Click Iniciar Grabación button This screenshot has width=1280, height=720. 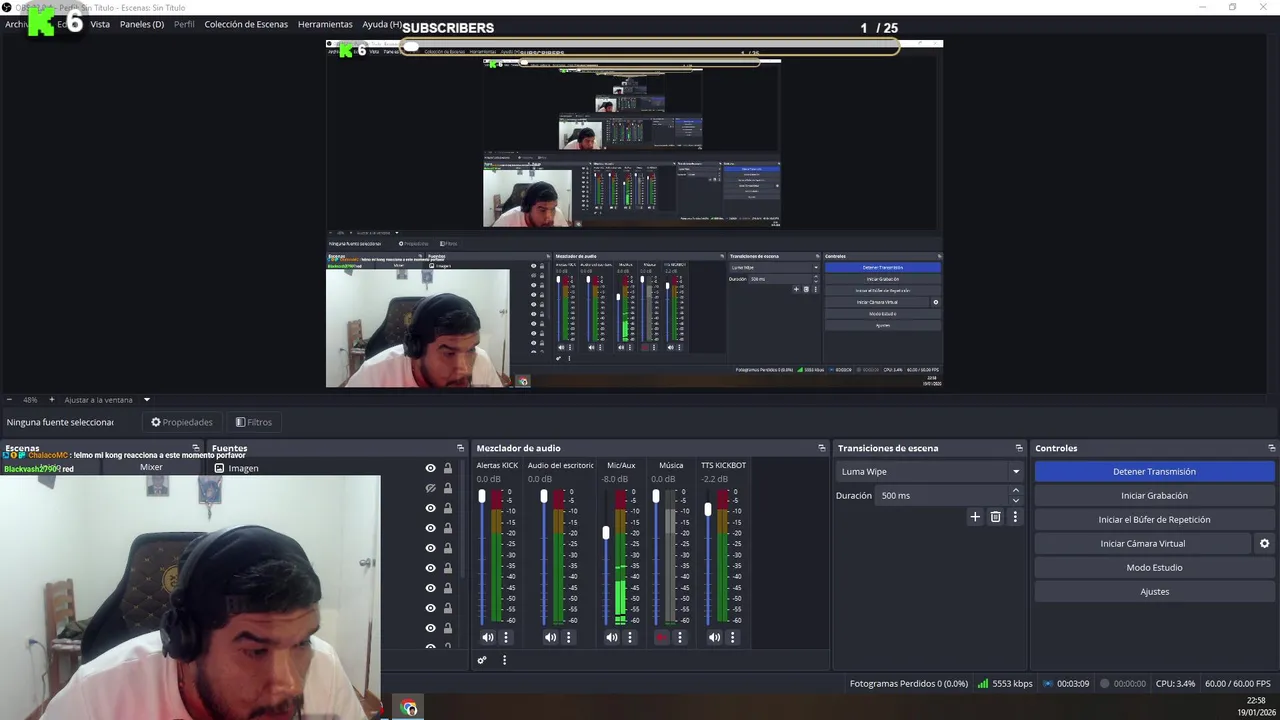tap(1154, 496)
